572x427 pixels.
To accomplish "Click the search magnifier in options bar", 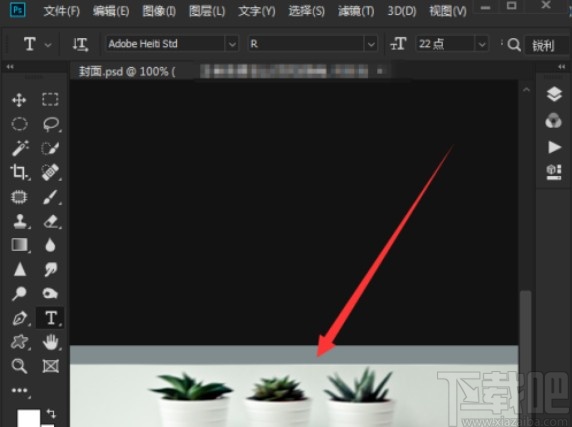I will click(514, 45).
